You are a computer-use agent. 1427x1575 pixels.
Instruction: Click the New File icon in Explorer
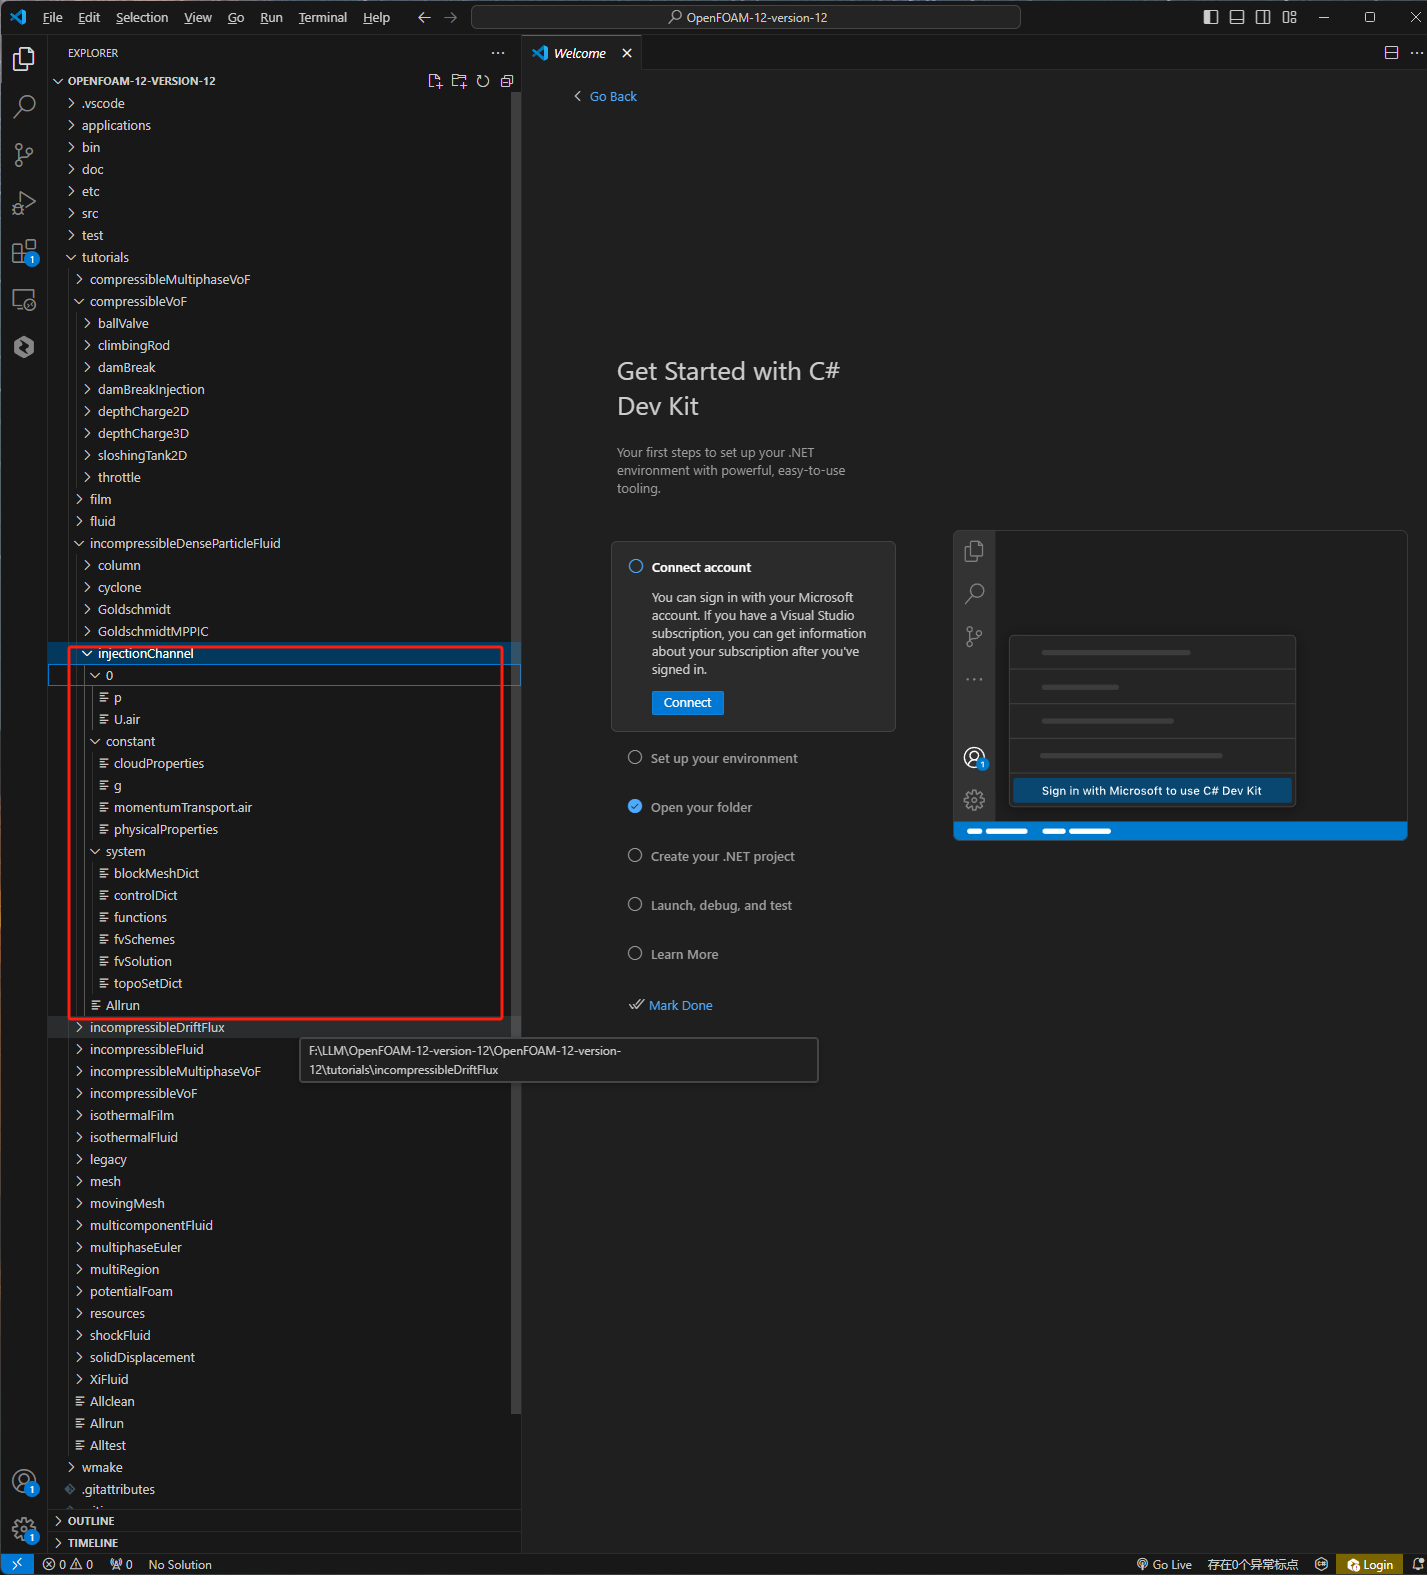pos(435,81)
